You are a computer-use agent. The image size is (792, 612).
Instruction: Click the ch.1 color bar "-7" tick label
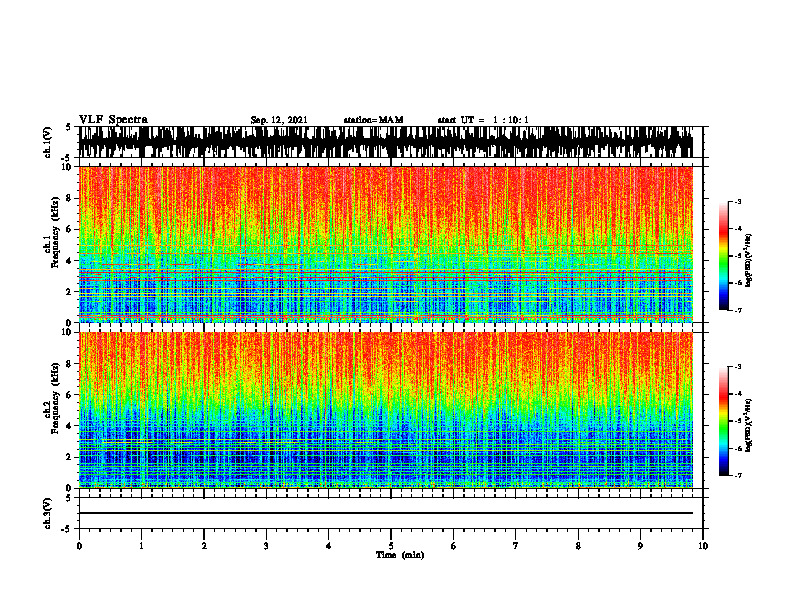click(738, 310)
